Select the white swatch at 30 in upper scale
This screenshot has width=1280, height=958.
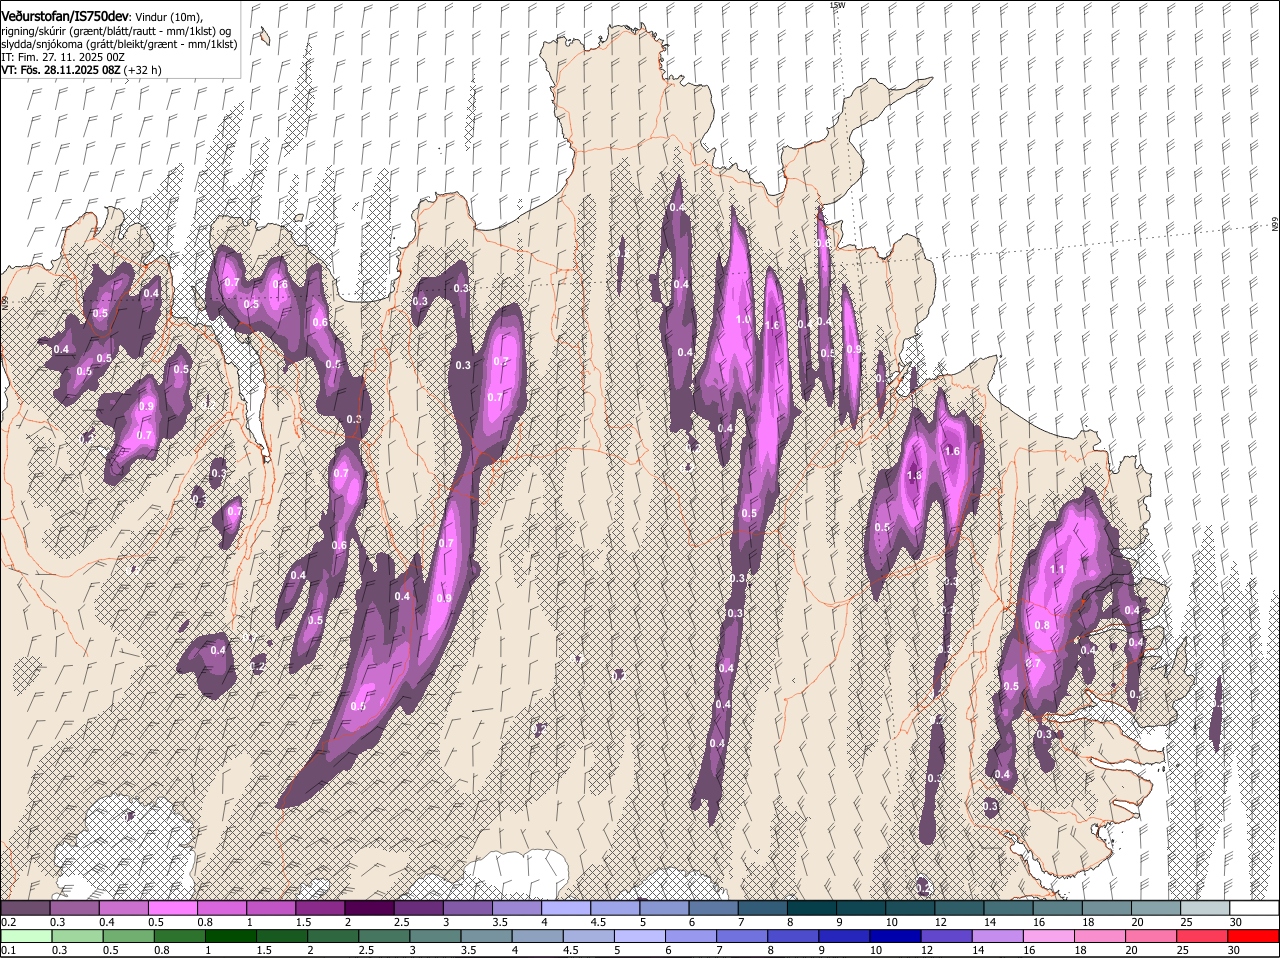click(1254, 908)
